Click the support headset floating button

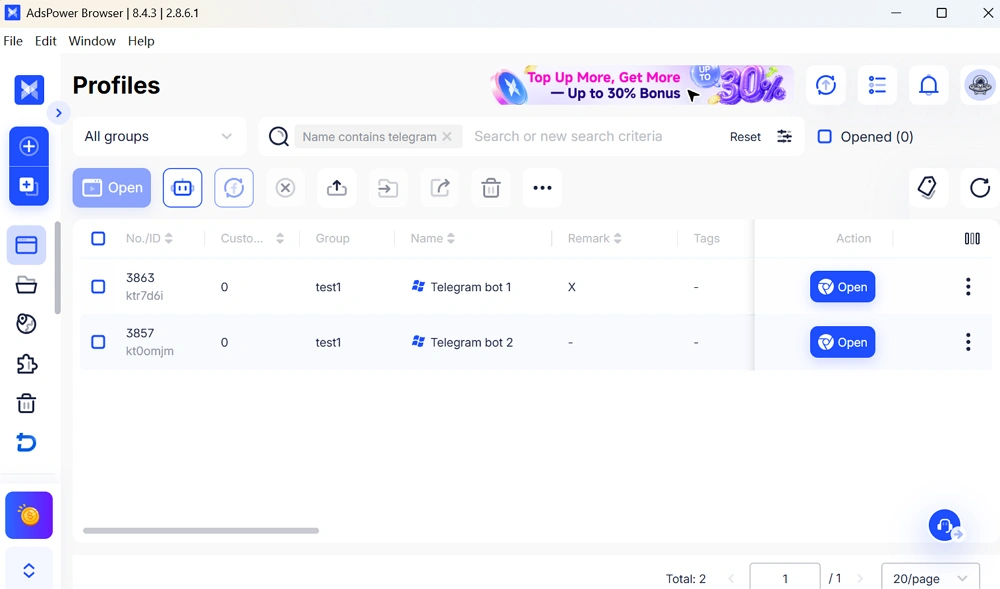coord(945,525)
